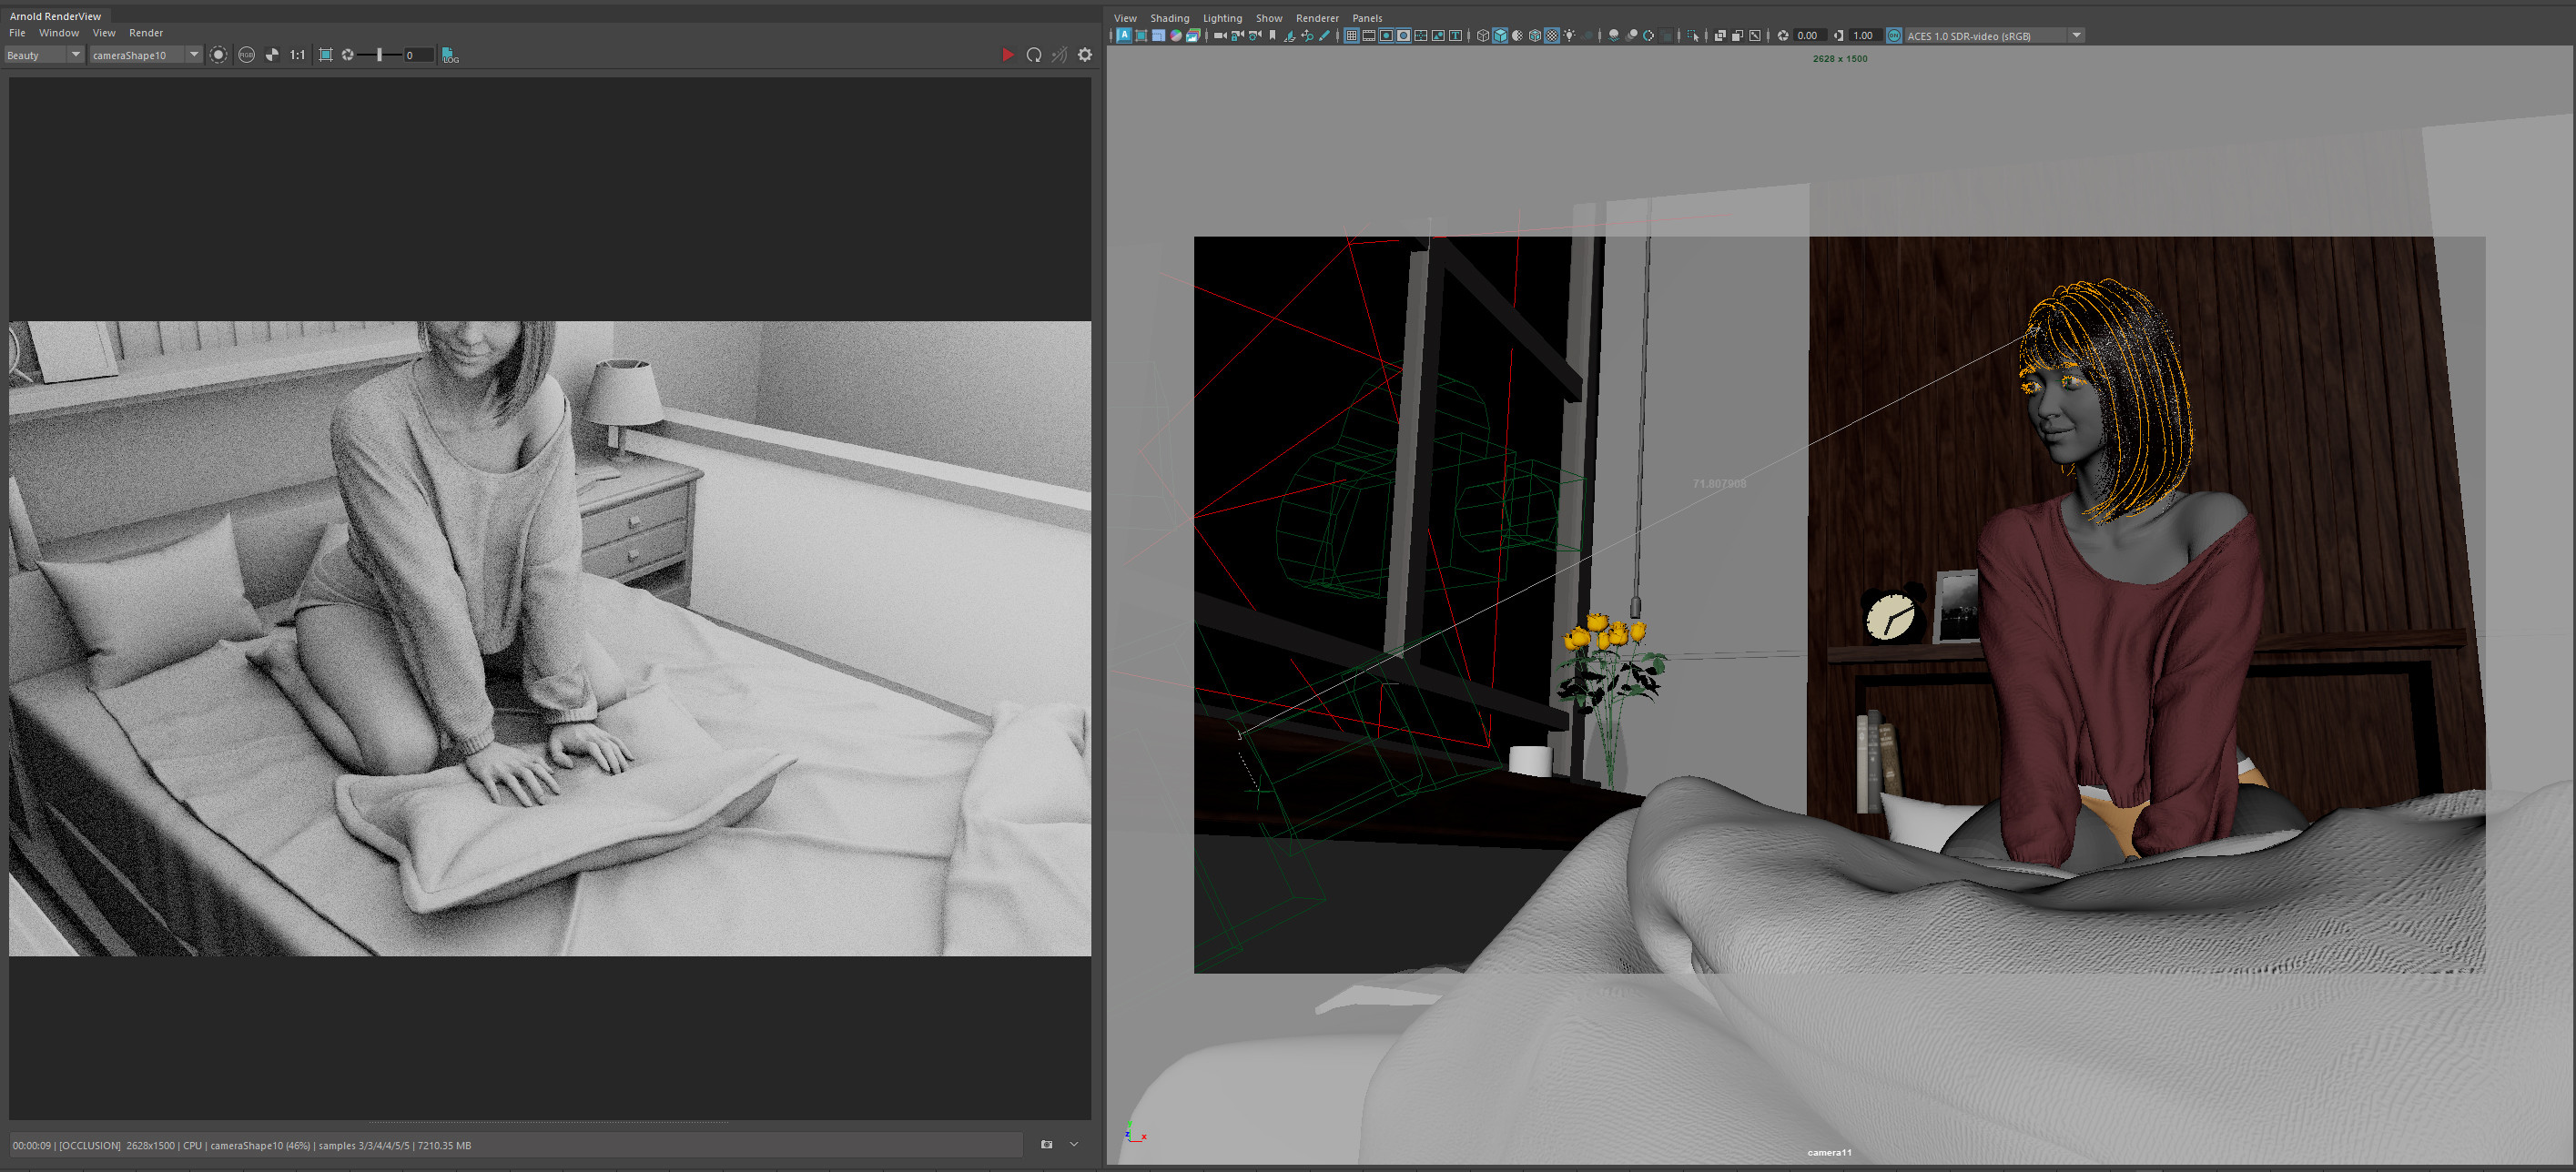Open the RenderView View menu
Viewport: 2576px width, 1172px height.
click(104, 33)
